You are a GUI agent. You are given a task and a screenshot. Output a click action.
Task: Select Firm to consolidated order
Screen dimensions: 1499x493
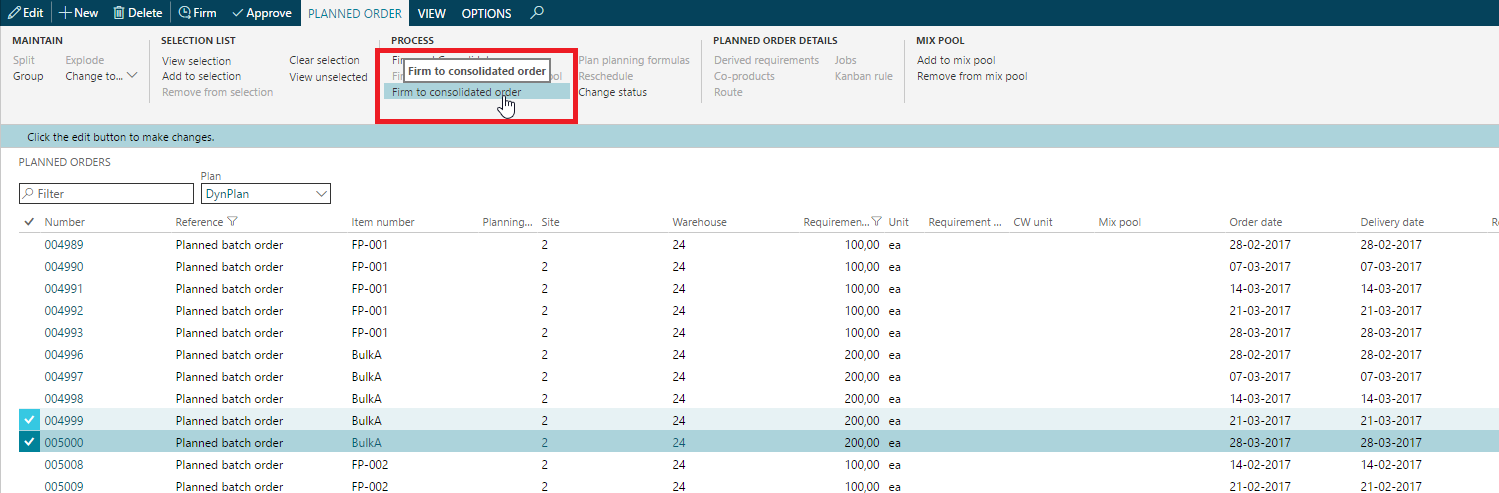[456, 92]
